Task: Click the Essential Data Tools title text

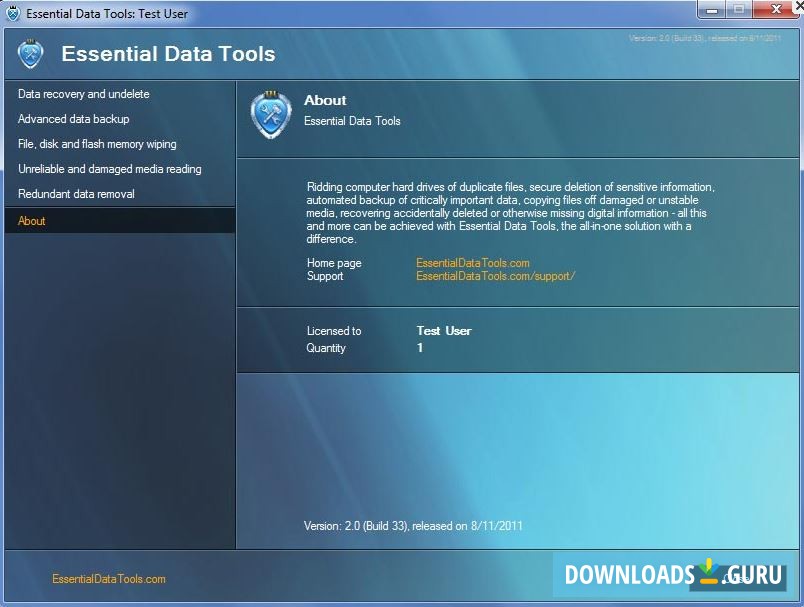Action: coord(168,54)
